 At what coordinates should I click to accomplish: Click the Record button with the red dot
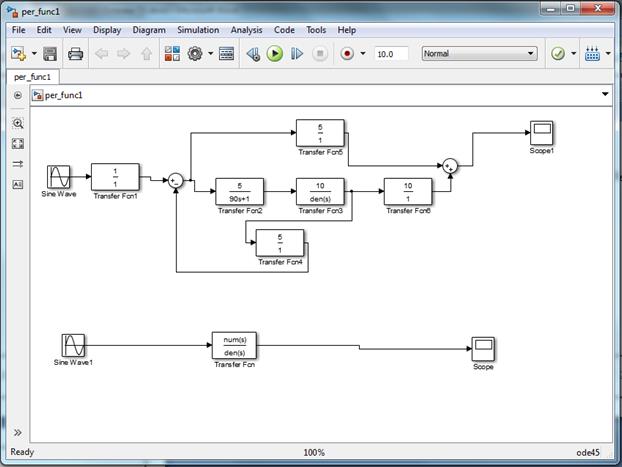[x=347, y=54]
